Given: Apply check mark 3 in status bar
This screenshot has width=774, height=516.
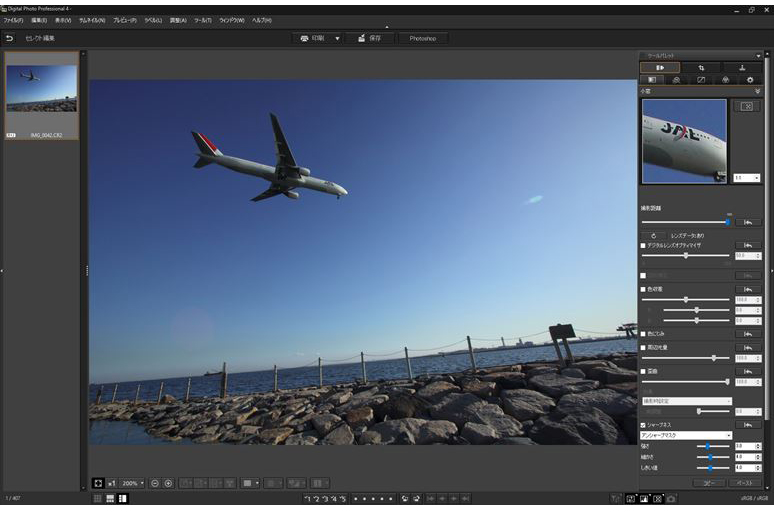Looking at the screenshot, I should click(x=325, y=499).
